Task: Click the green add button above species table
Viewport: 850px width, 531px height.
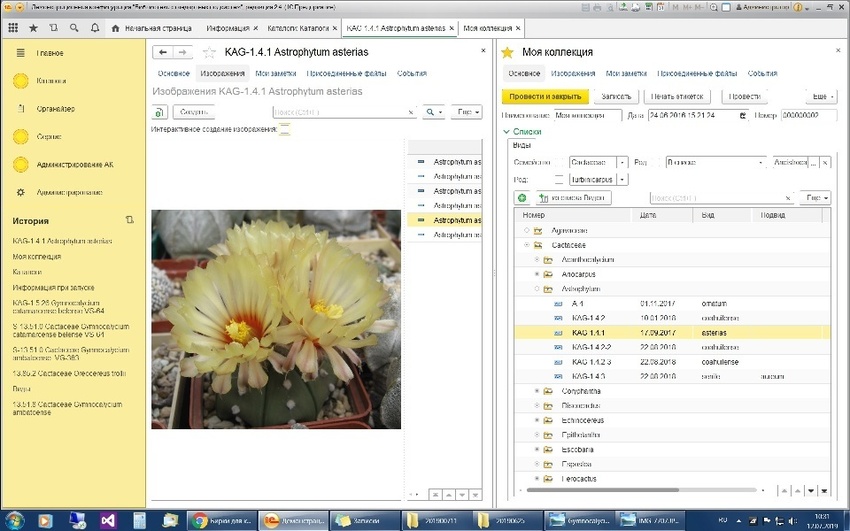Action: 522,198
